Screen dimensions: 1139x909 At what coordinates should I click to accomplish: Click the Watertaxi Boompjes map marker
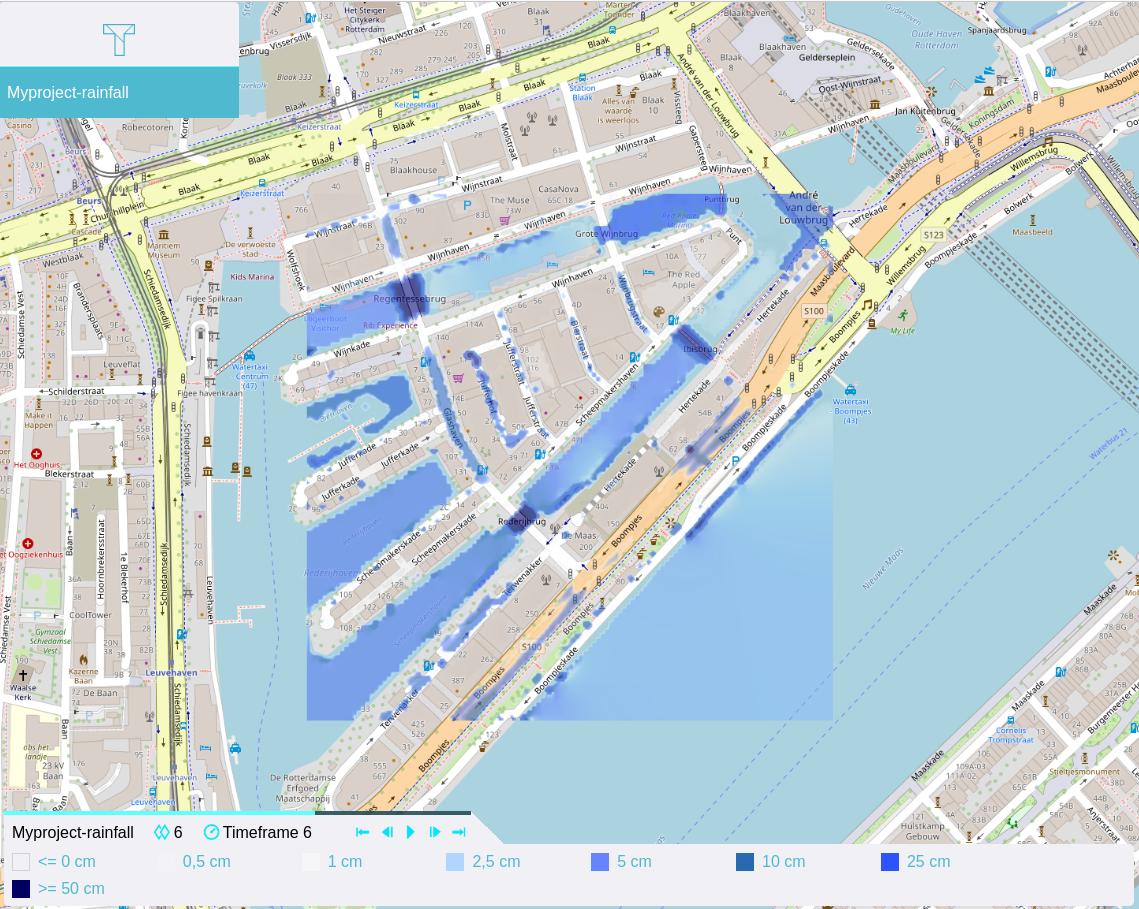850,390
